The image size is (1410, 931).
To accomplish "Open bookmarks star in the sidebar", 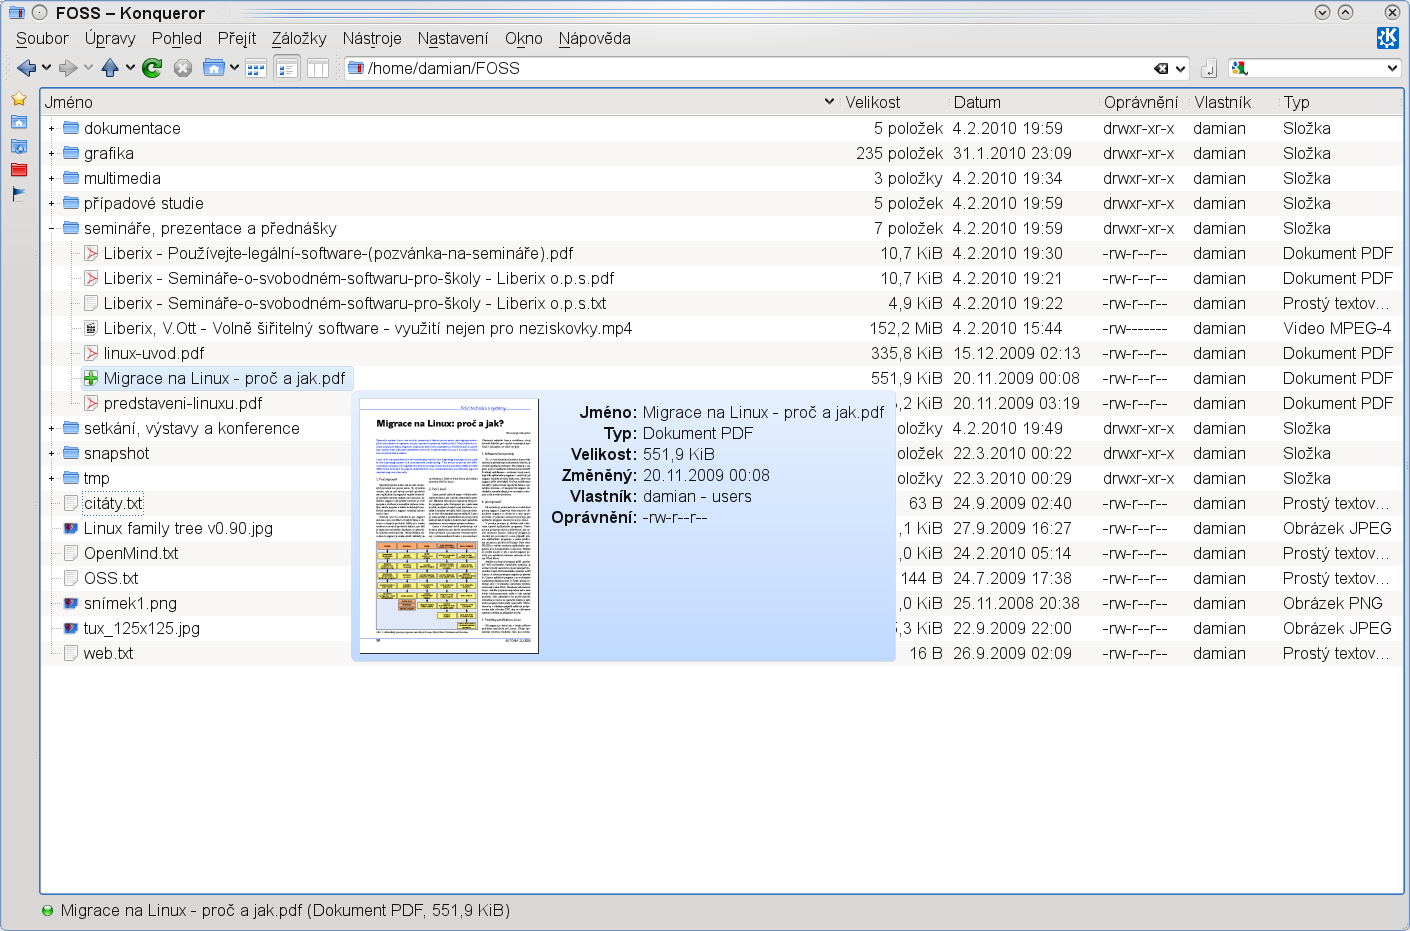I will (x=19, y=99).
